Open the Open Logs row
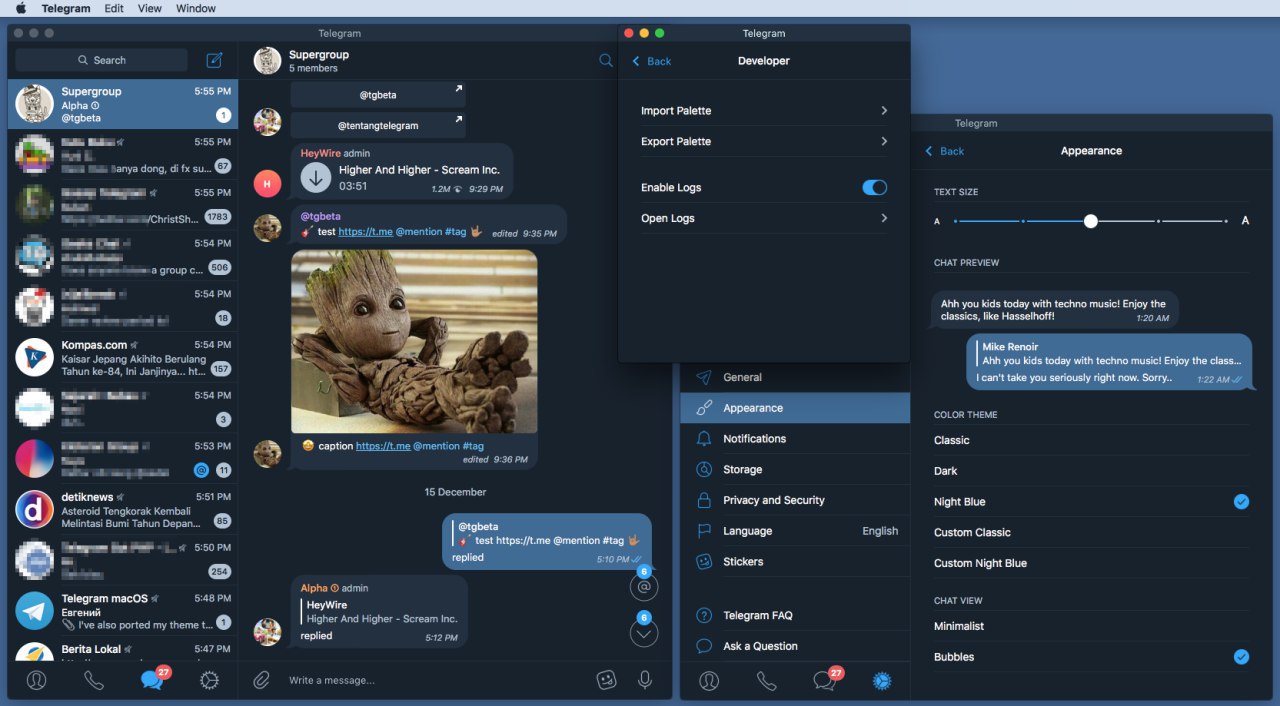The image size is (1280, 706). [764, 218]
